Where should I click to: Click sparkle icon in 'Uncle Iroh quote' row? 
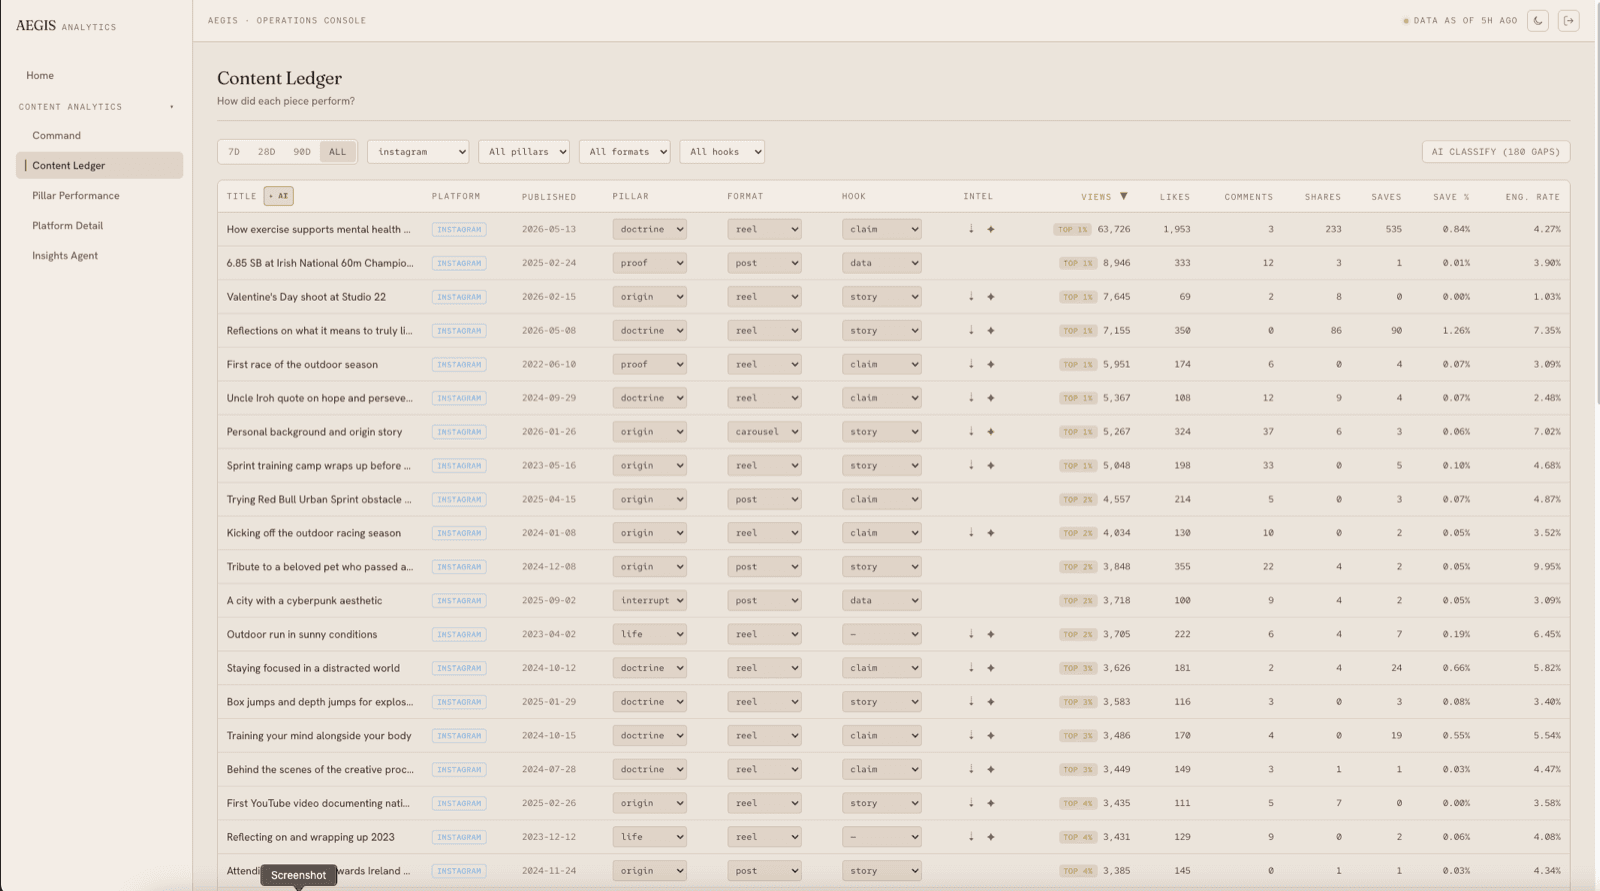(x=991, y=398)
